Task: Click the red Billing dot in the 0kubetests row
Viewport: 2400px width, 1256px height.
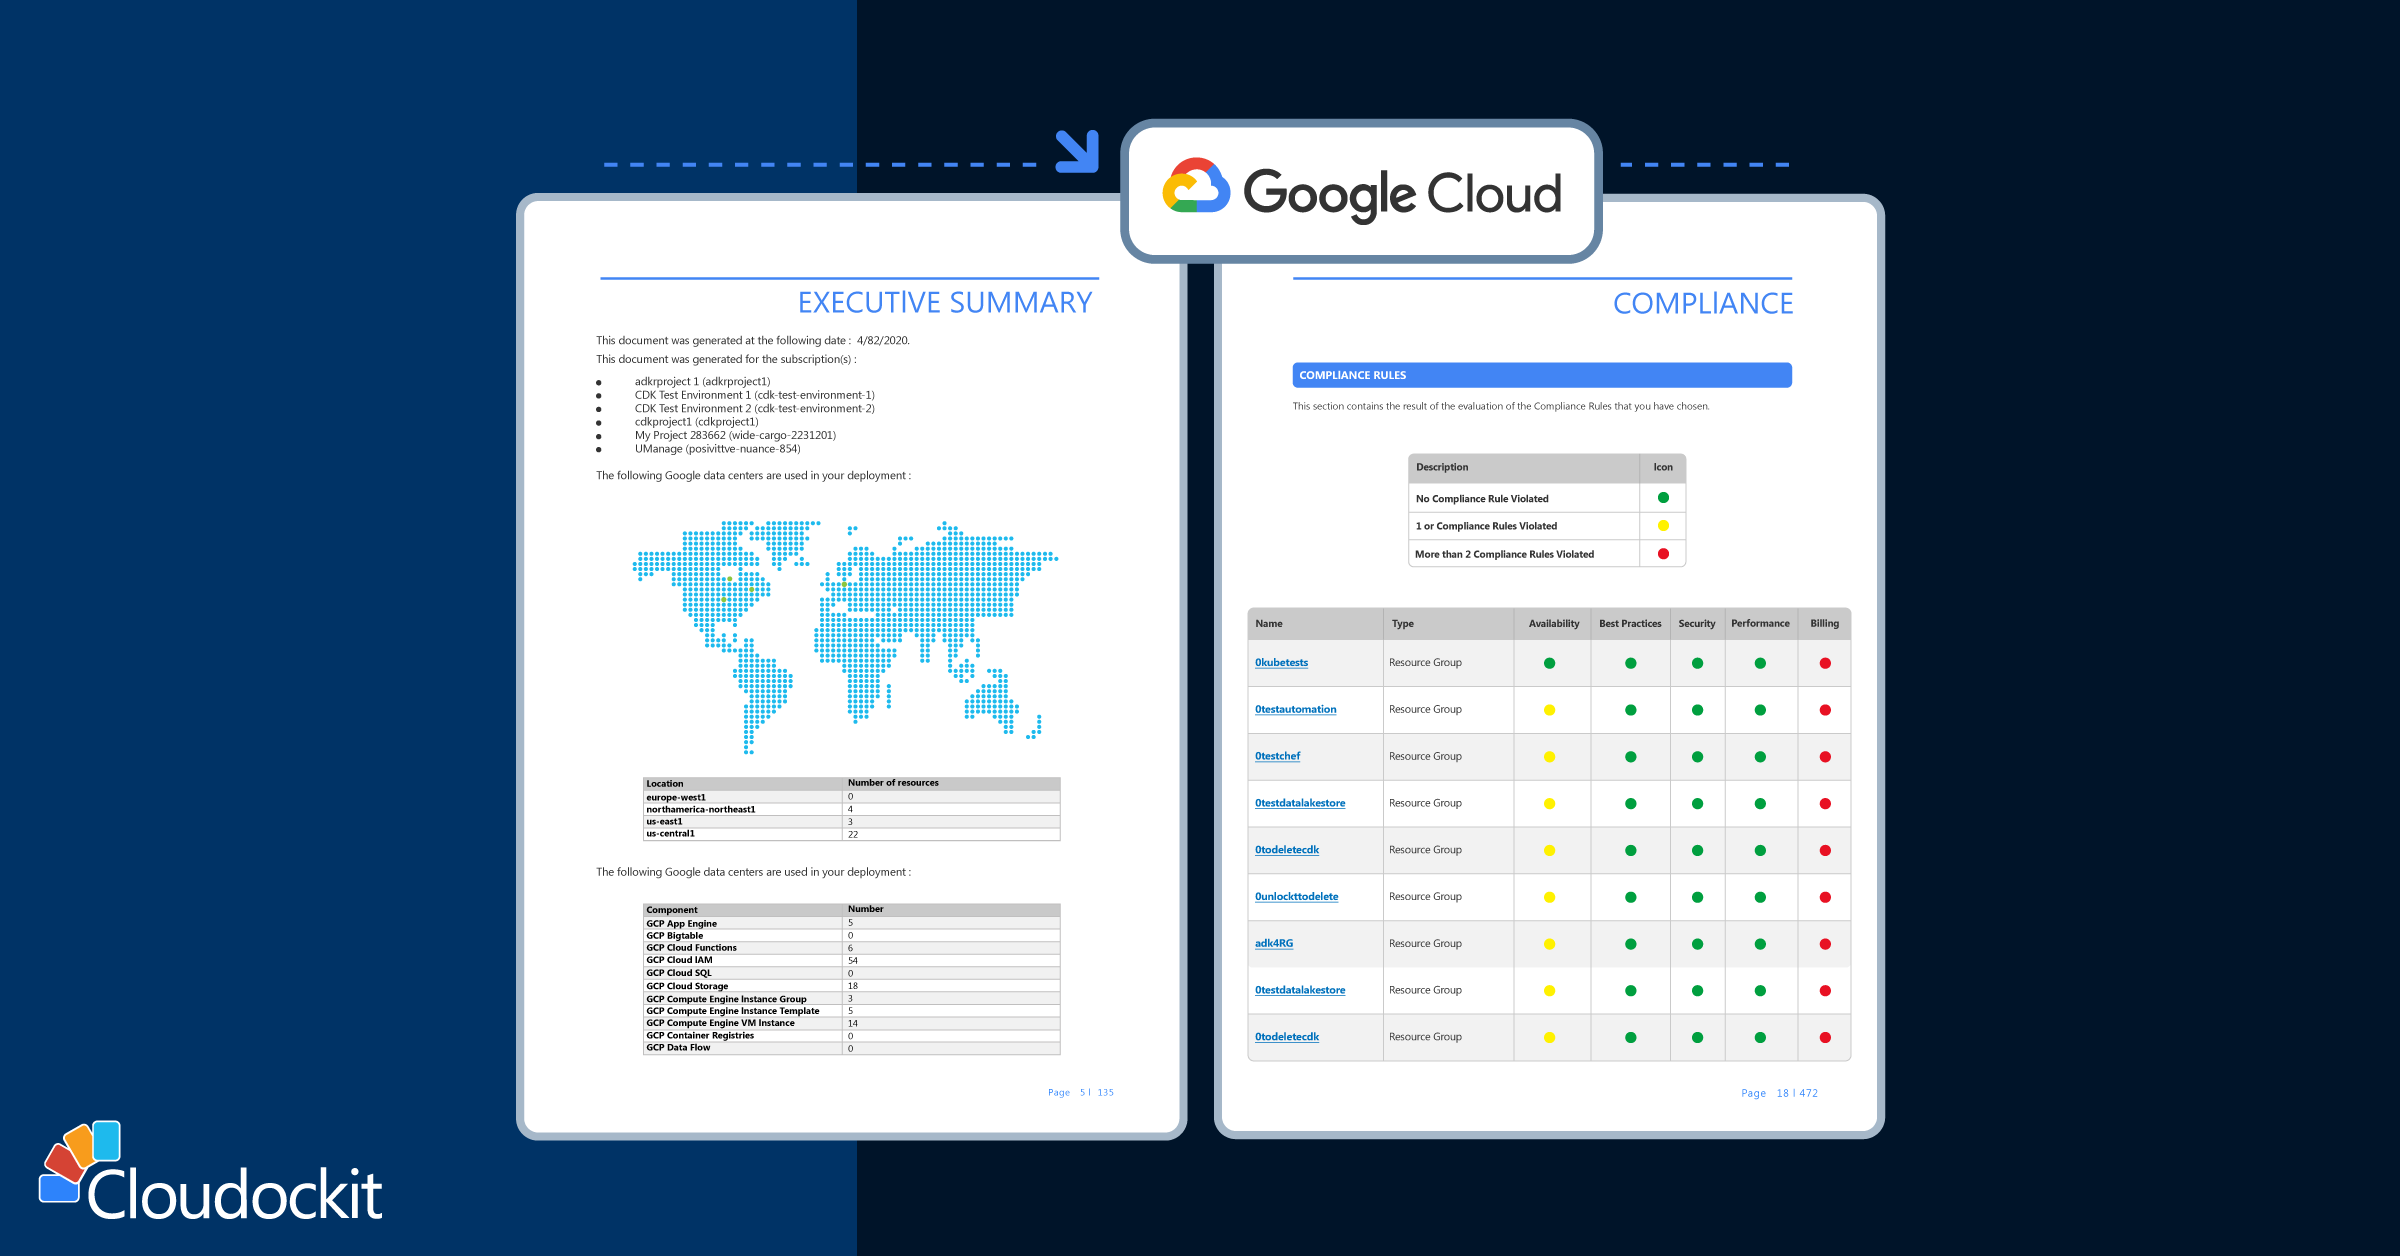Action: click(1825, 663)
